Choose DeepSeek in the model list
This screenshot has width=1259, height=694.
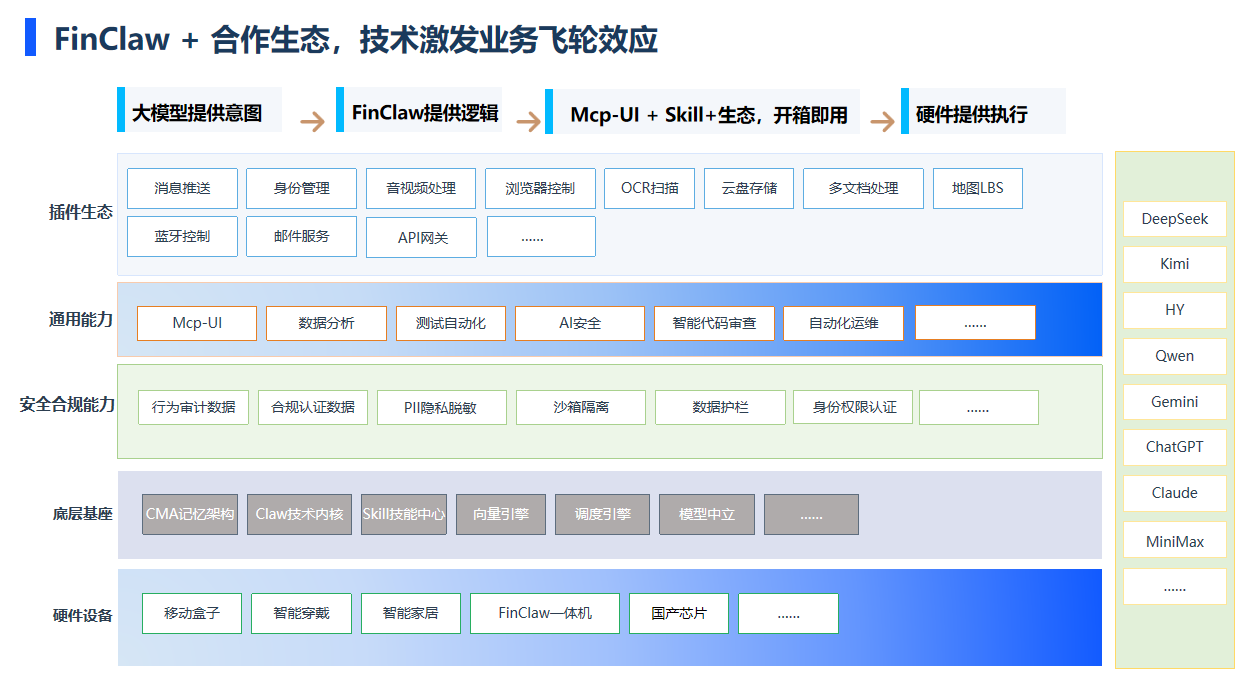click(x=1174, y=219)
